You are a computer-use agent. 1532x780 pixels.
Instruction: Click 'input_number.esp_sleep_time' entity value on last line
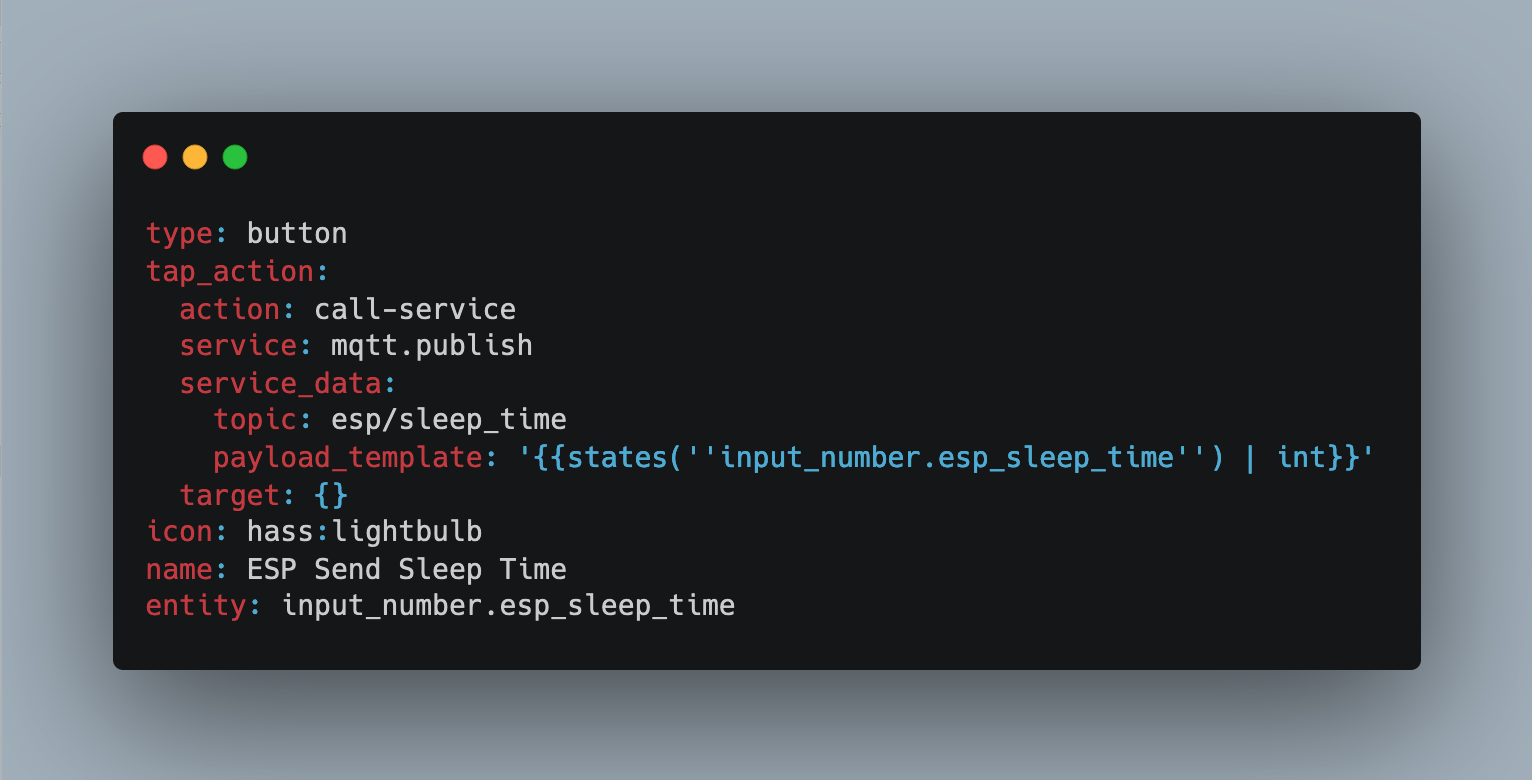(x=508, y=606)
